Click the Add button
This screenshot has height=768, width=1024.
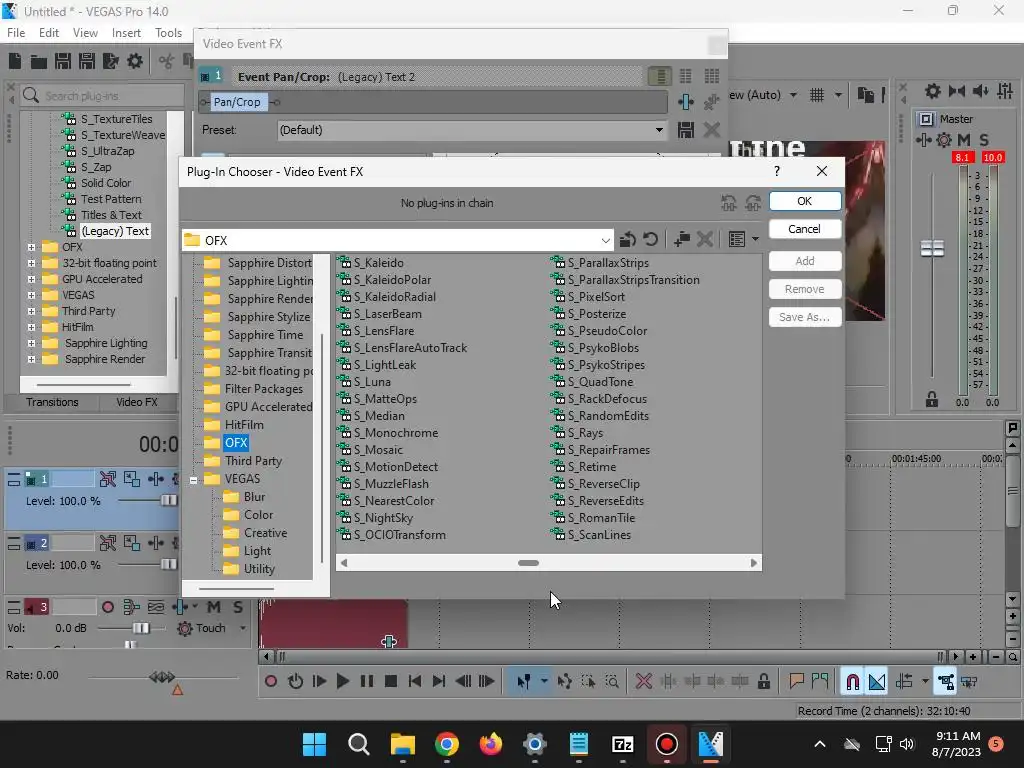click(805, 261)
